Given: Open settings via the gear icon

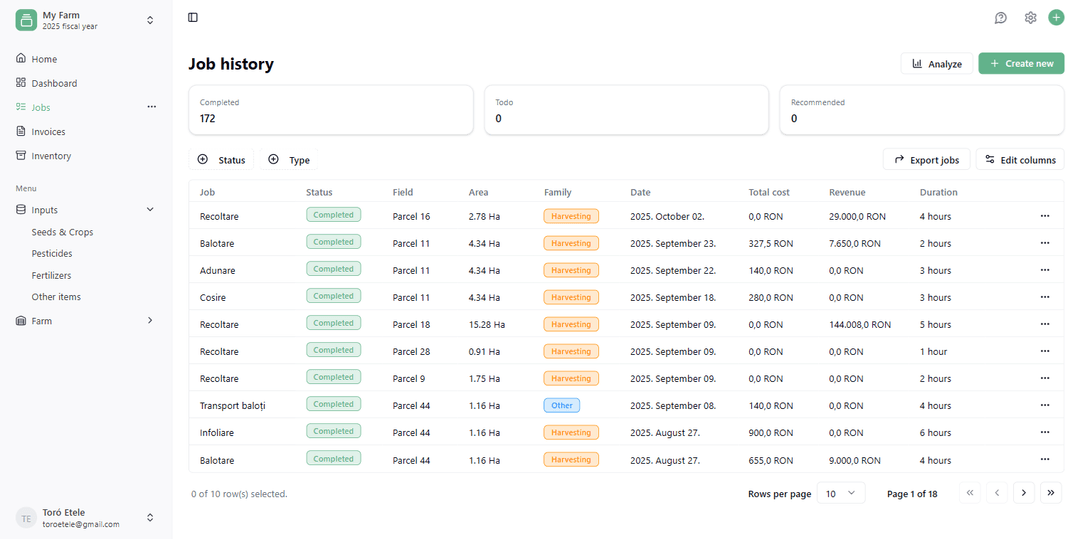Looking at the screenshot, I should tap(1030, 17).
